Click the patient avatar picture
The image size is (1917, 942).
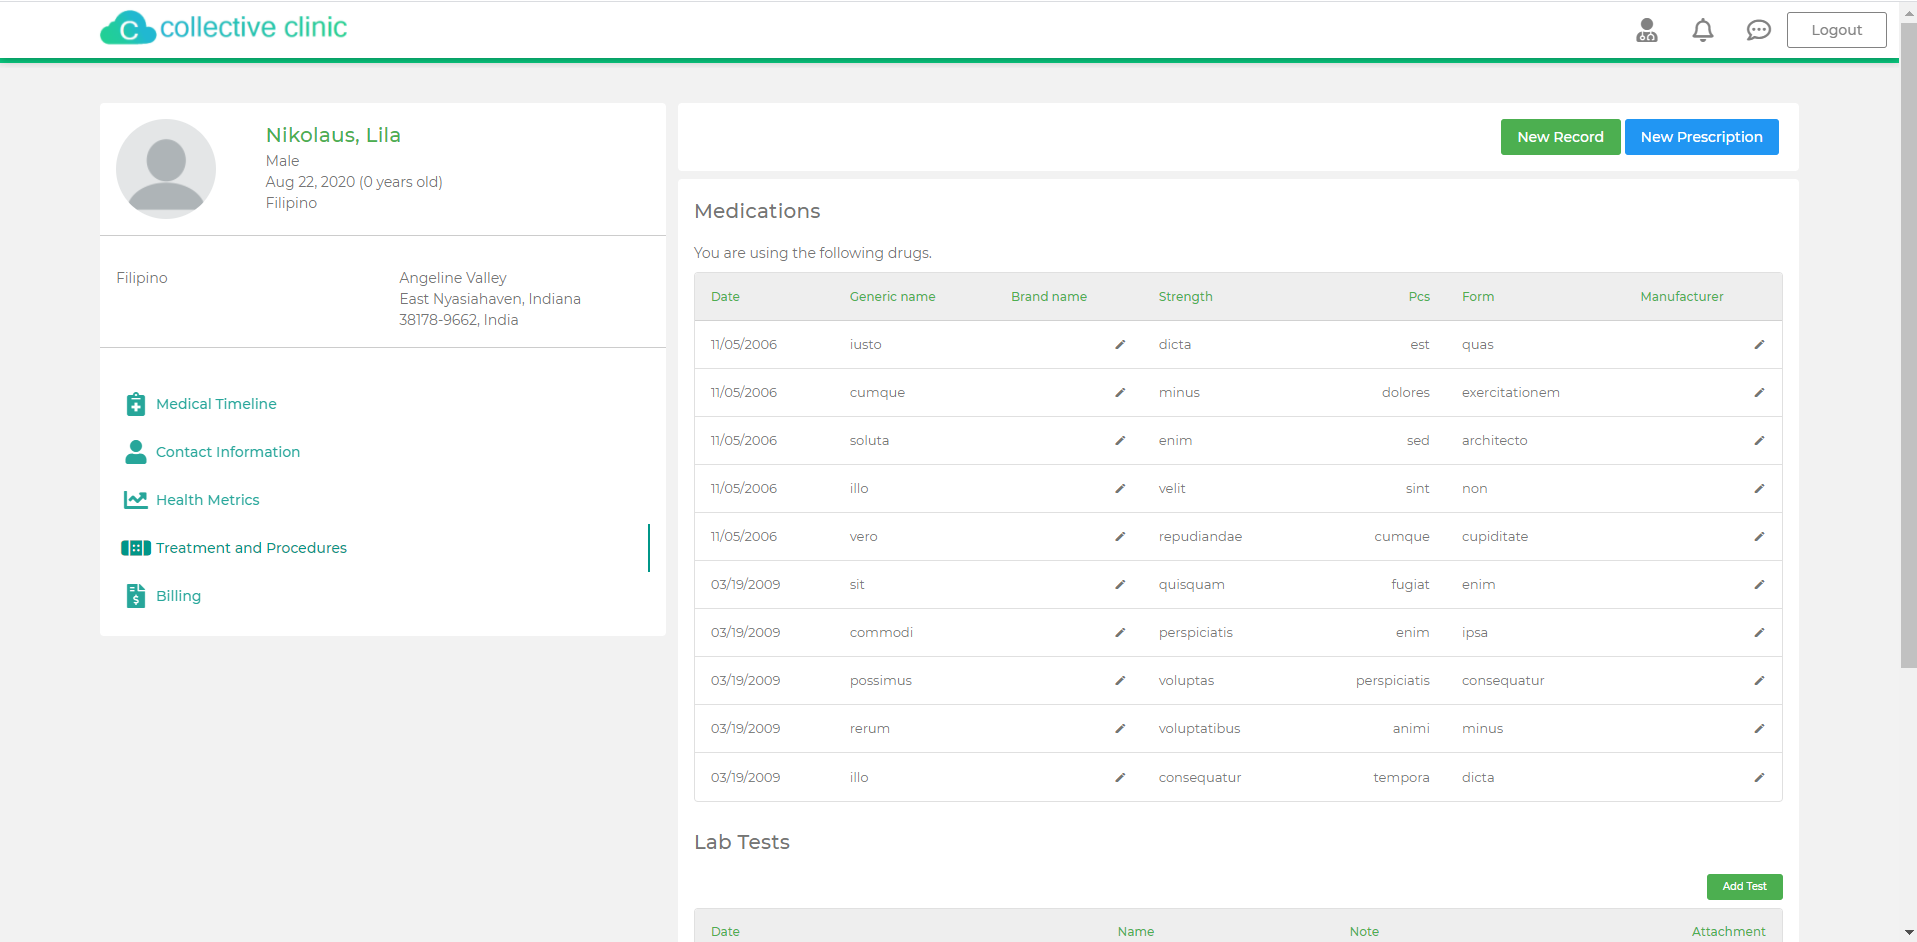click(x=166, y=169)
